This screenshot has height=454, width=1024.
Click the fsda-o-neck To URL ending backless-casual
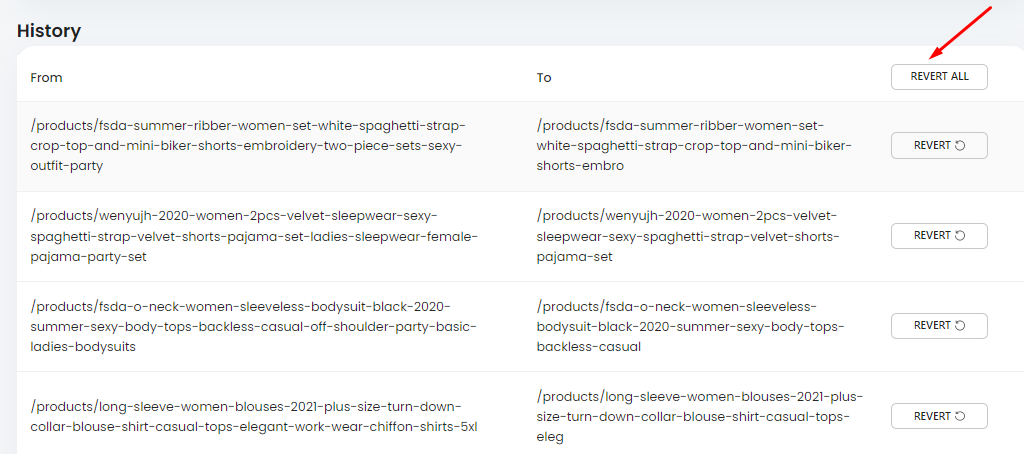(691, 326)
